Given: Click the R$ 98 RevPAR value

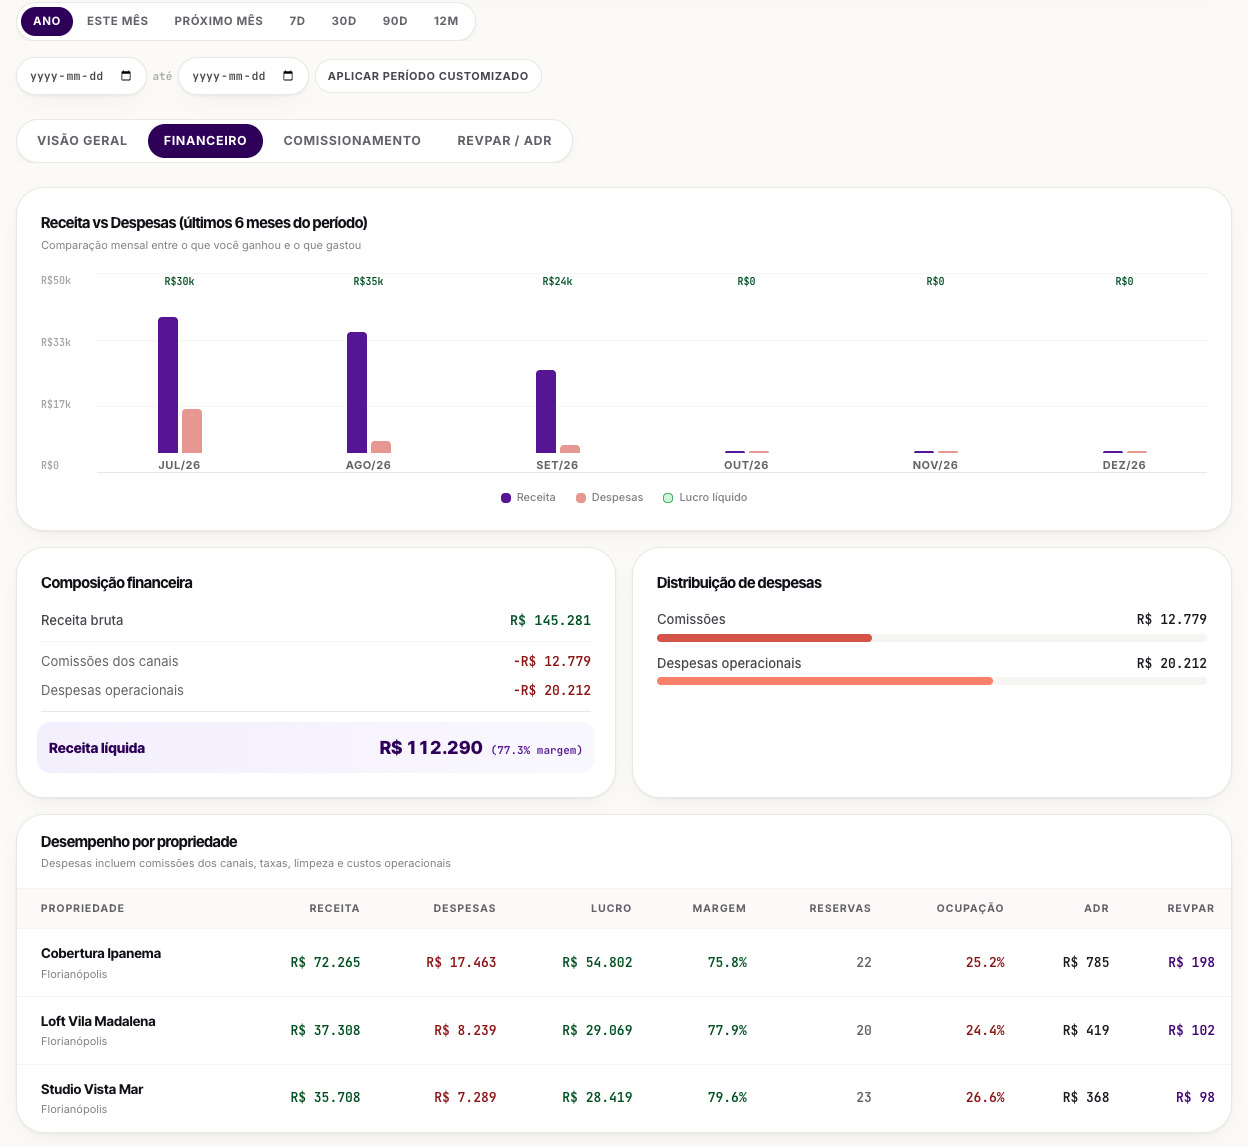Looking at the screenshot, I should click(x=1195, y=1097).
